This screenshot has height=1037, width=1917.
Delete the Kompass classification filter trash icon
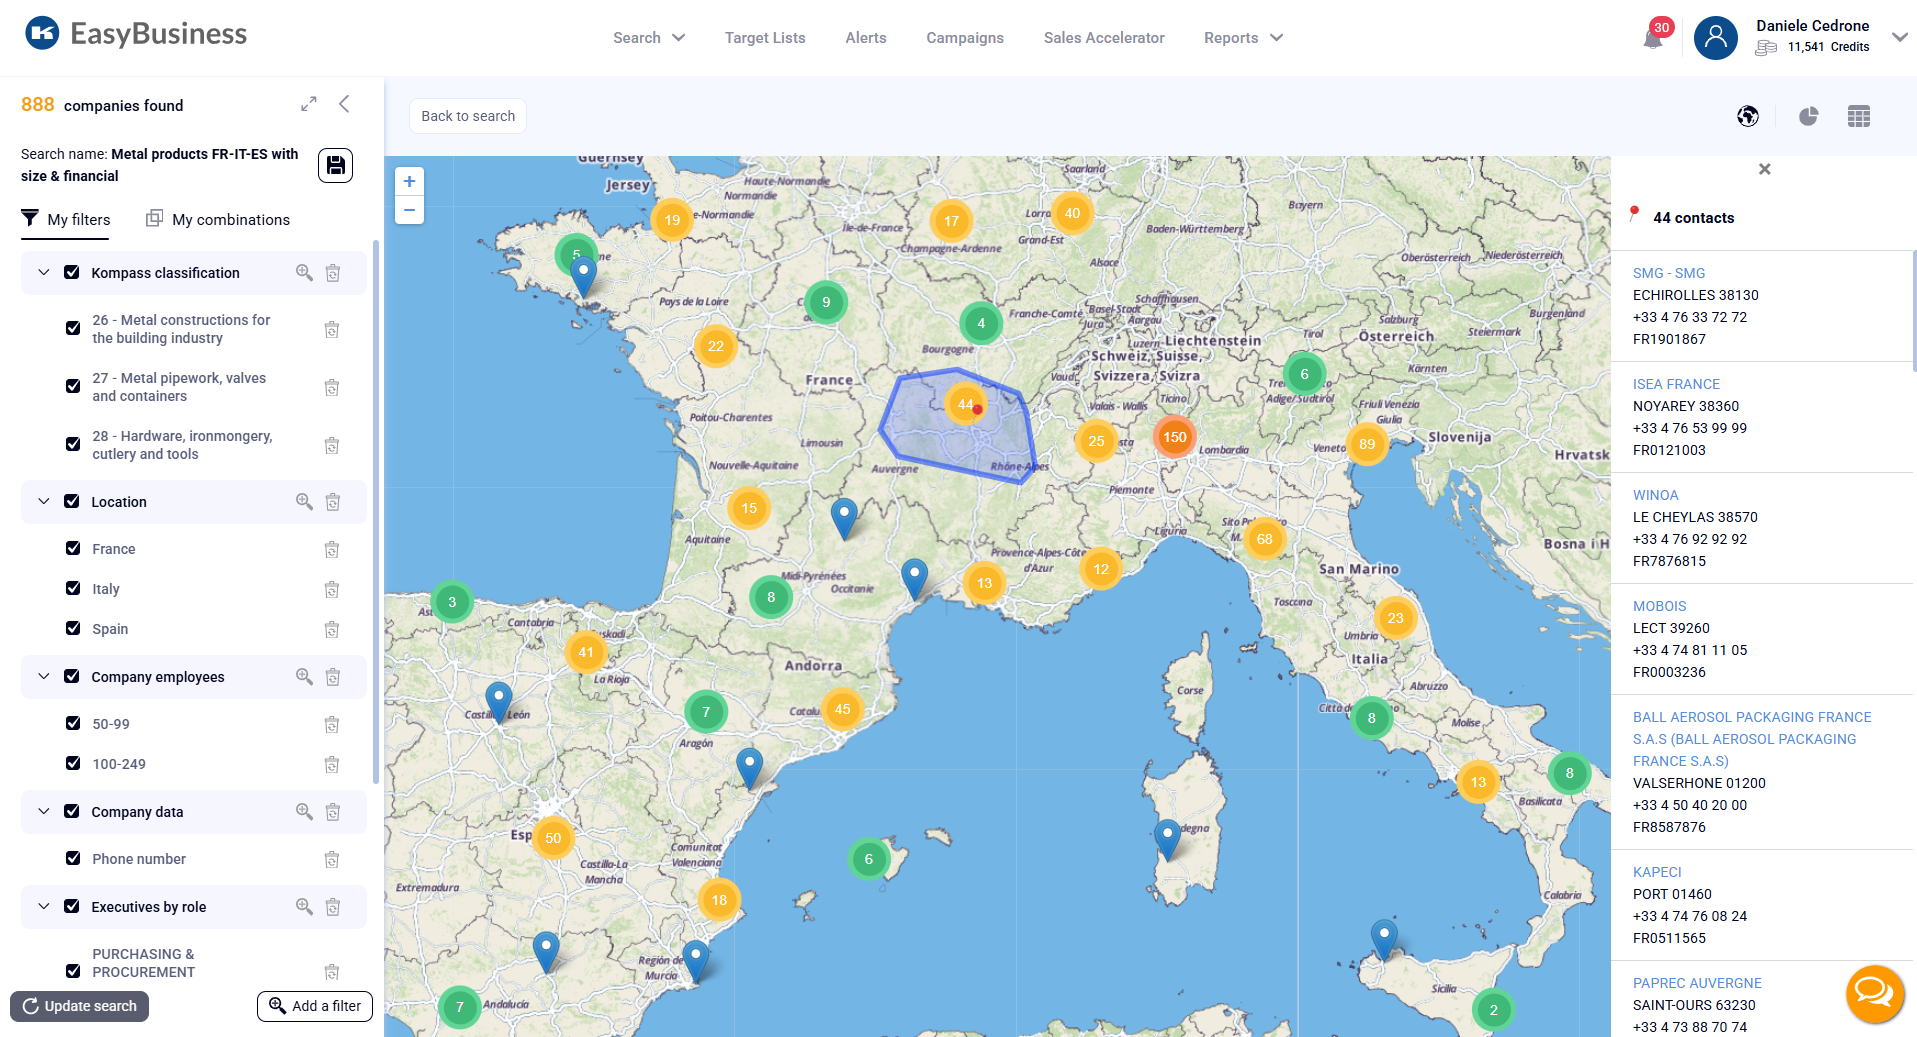click(333, 273)
